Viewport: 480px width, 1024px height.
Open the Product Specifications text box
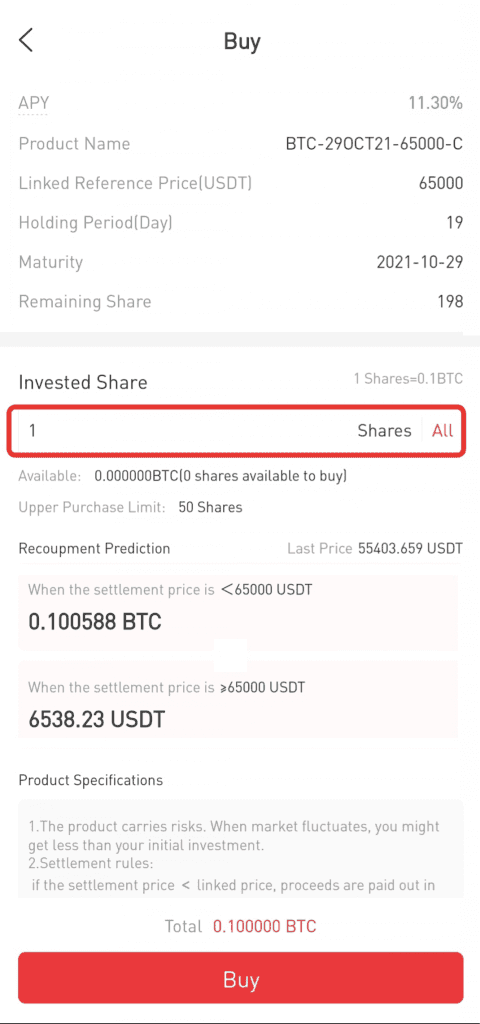pyautogui.click(x=240, y=848)
